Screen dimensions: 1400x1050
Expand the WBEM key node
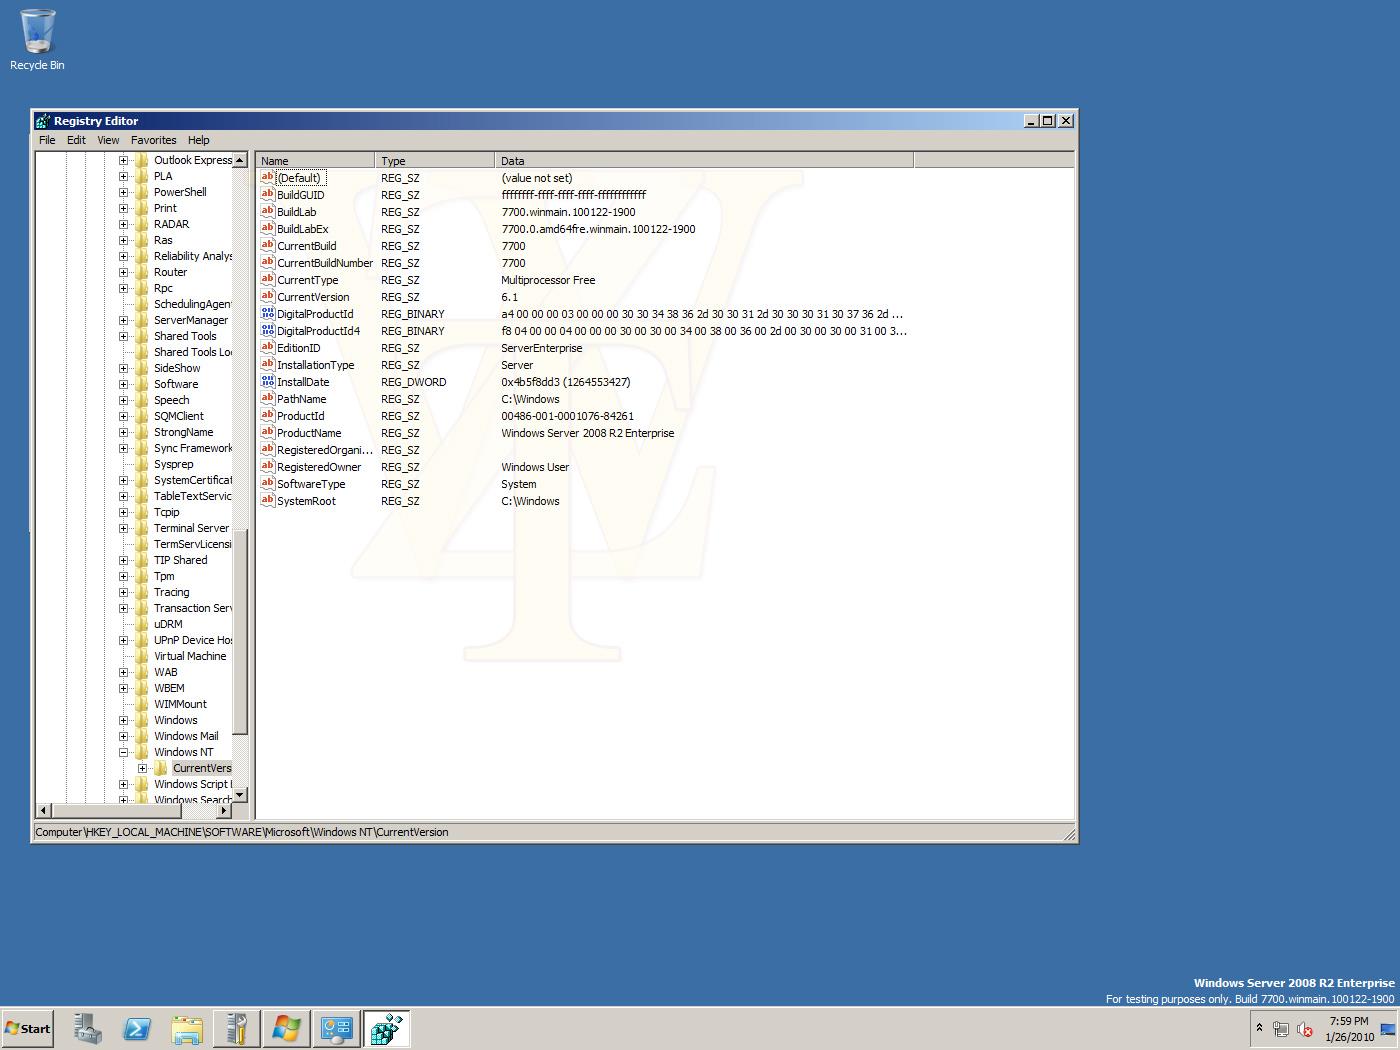point(124,688)
